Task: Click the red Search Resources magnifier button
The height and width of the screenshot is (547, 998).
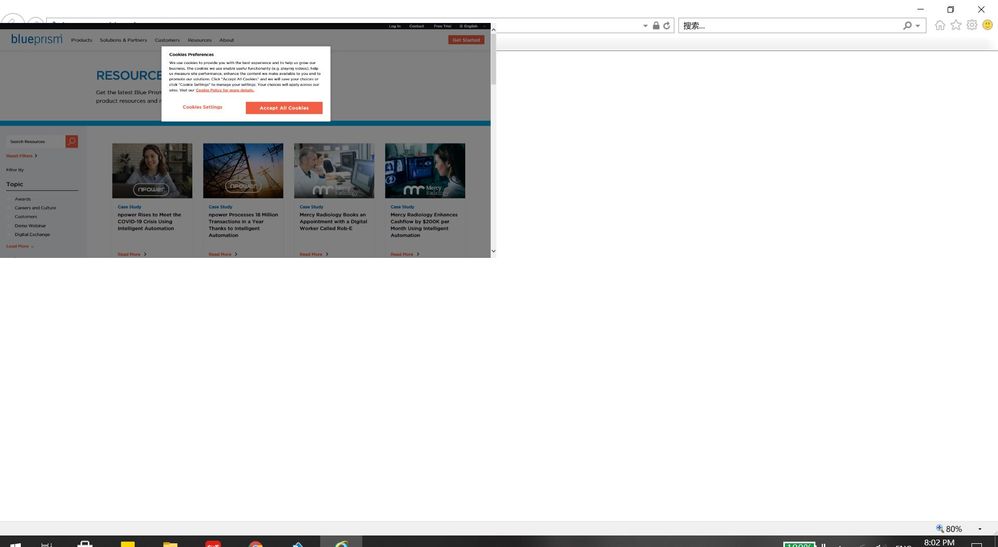Action: (72, 141)
